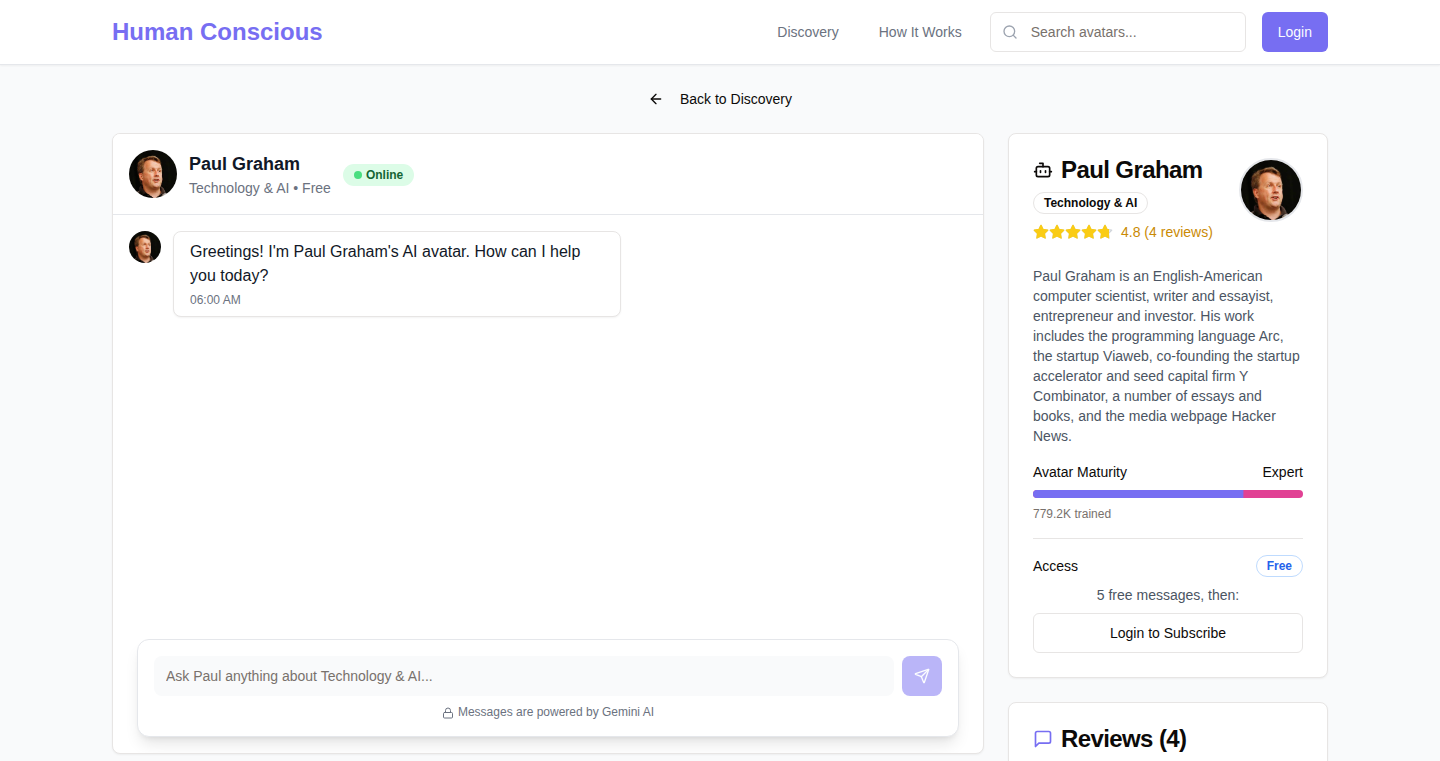Click the Technology & AI category tag
Screen dimensions: 1440x761
pyautogui.click(x=1090, y=203)
